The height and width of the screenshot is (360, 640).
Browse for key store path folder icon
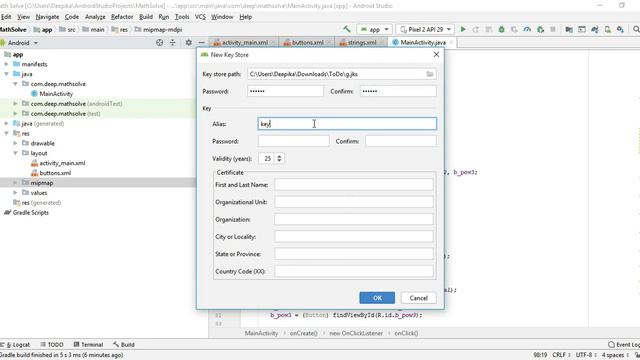pos(430,74)
